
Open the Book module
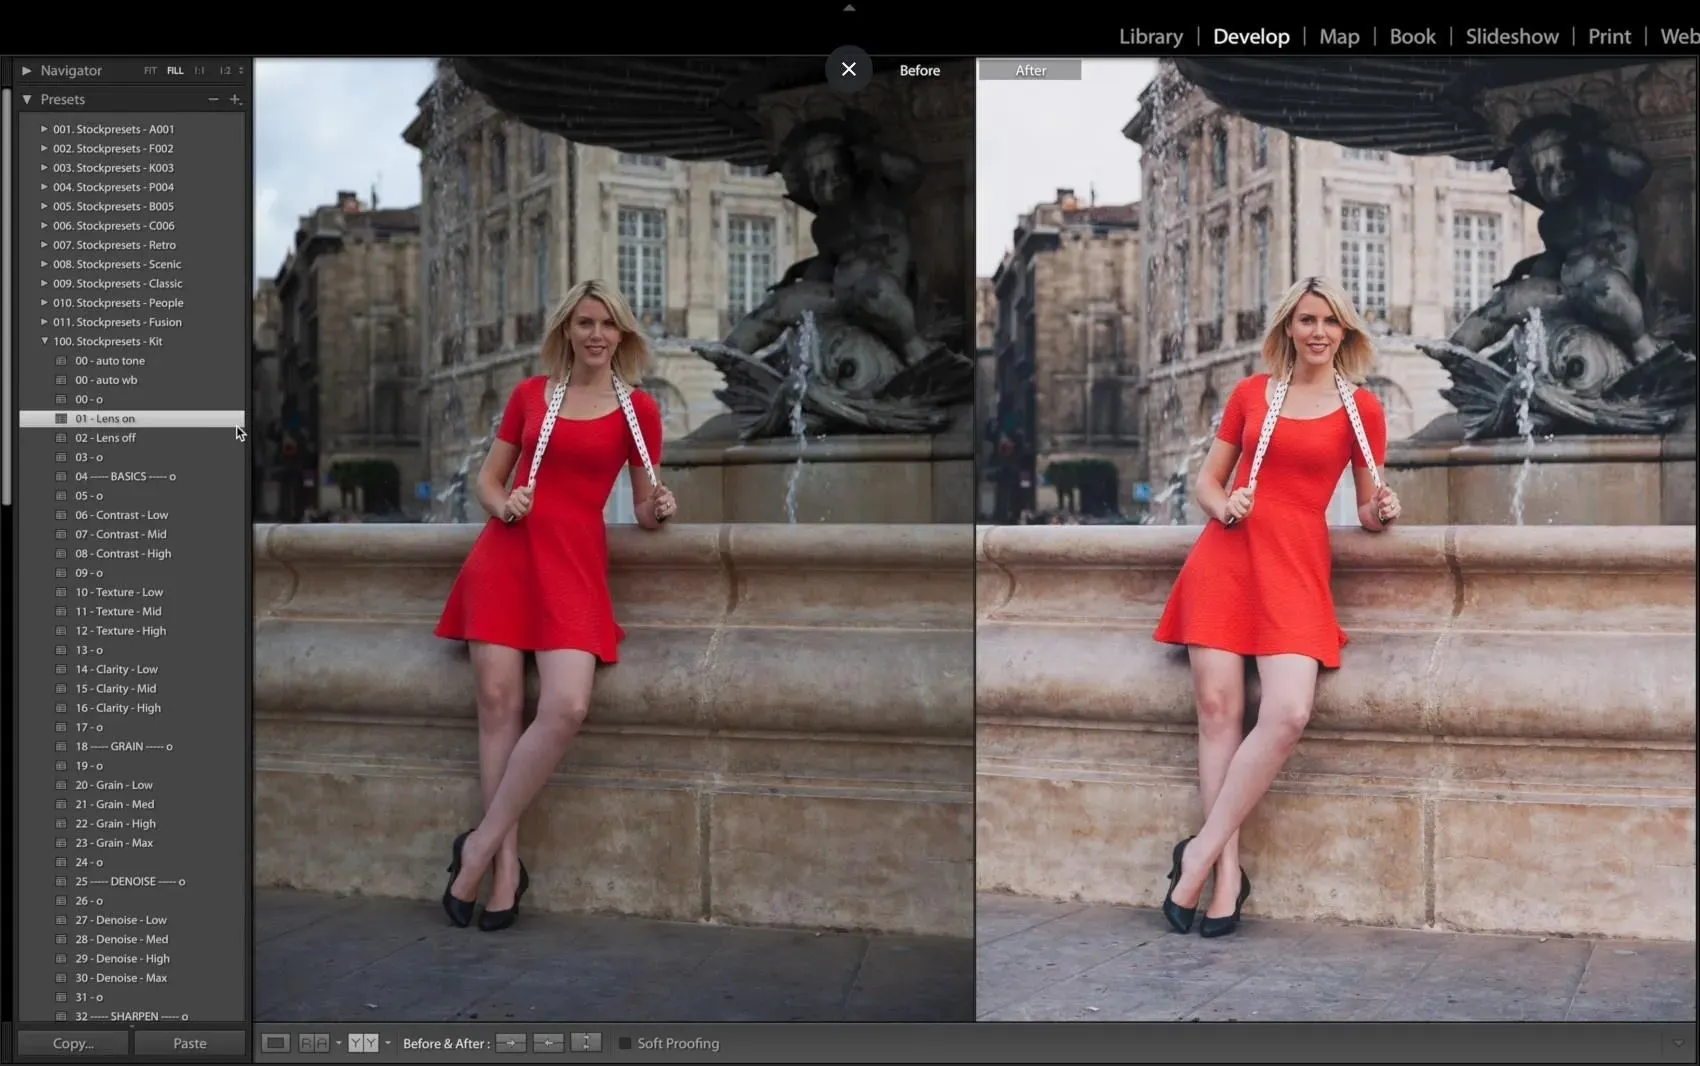click(1412, 37)
